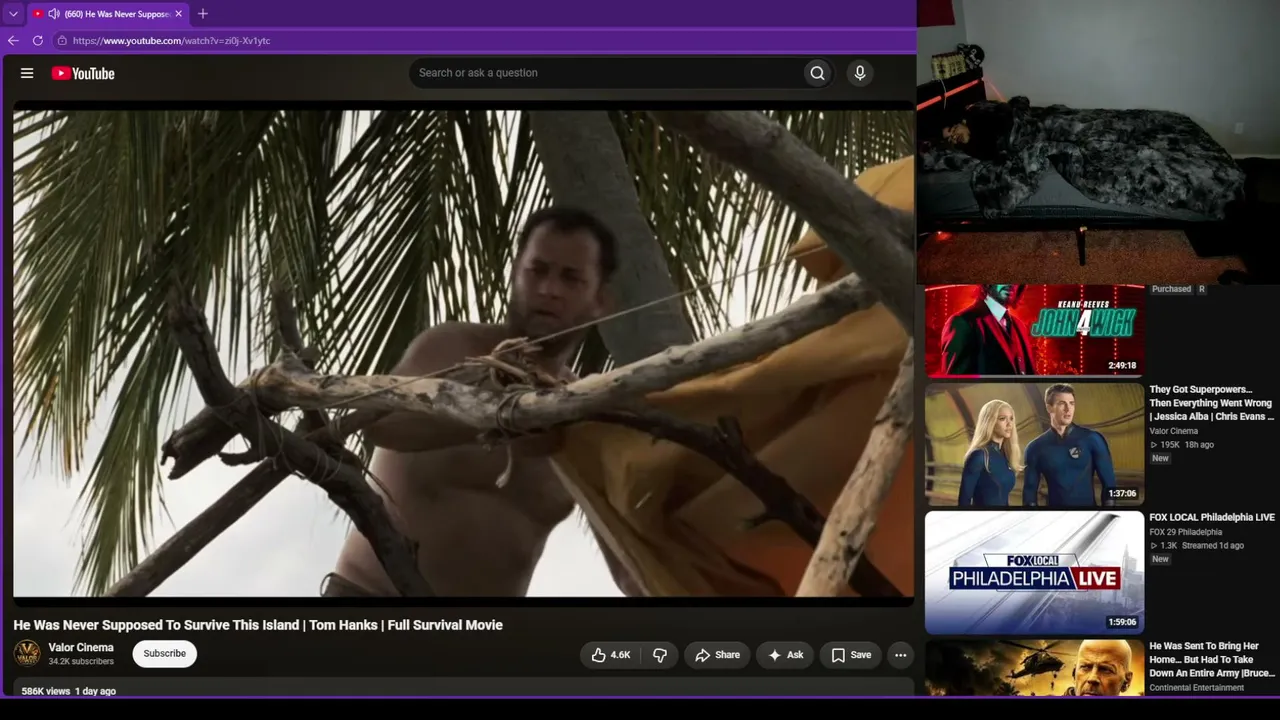Click the '586K views 1 day ago' description text
This screenshot has height=720, width=1280.
point(69,691)
